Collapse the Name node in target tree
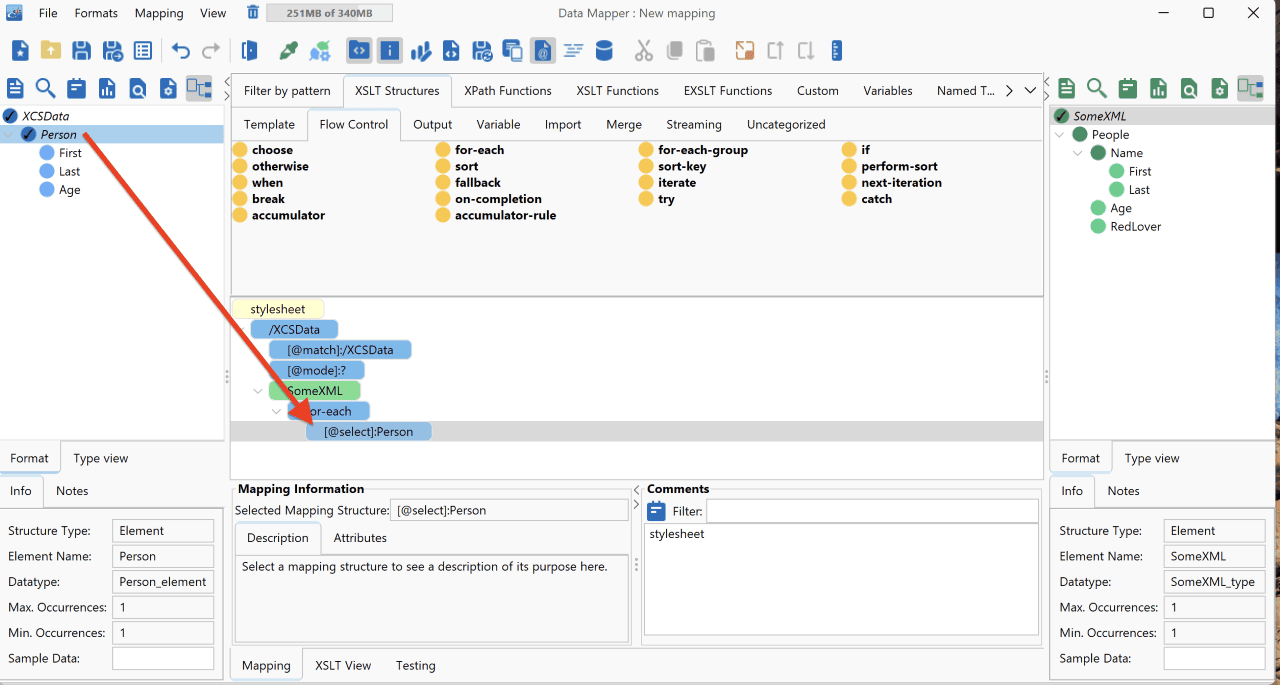1280x685 pixels. tap(1078, 153)
